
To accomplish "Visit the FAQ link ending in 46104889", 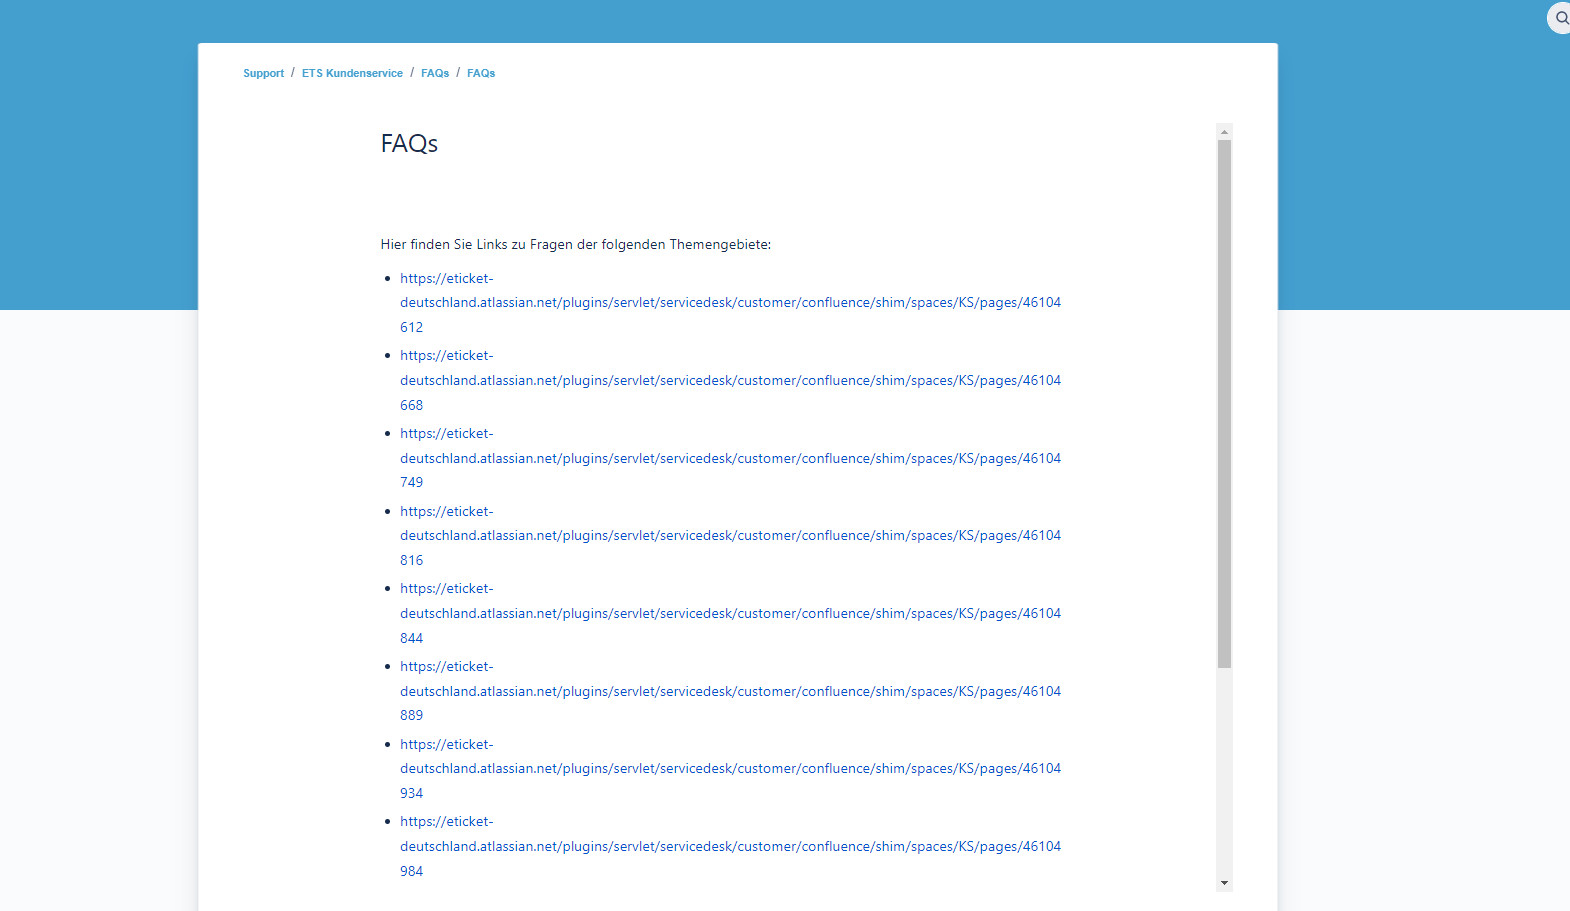I will click(x=730, y=691).
